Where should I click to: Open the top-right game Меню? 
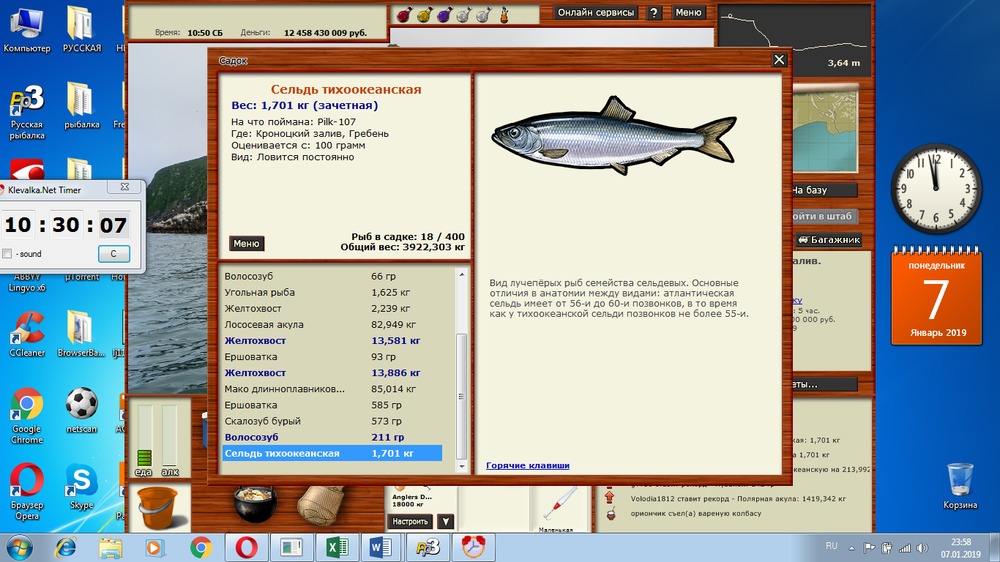688,13
